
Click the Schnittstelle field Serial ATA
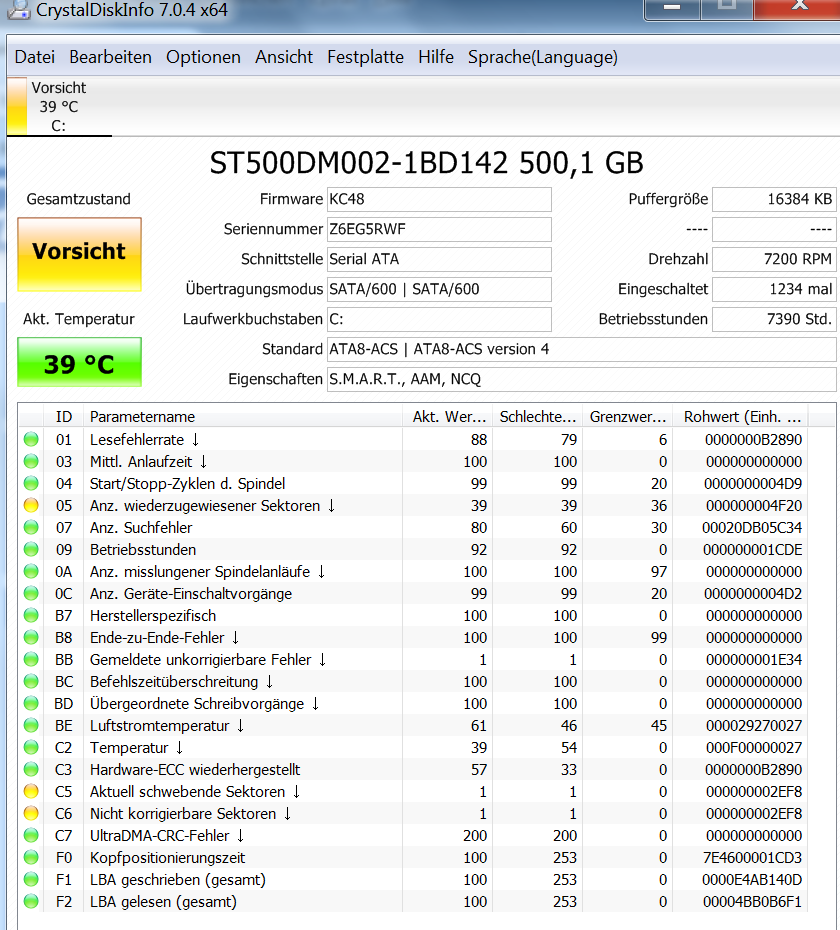point(439,259)
